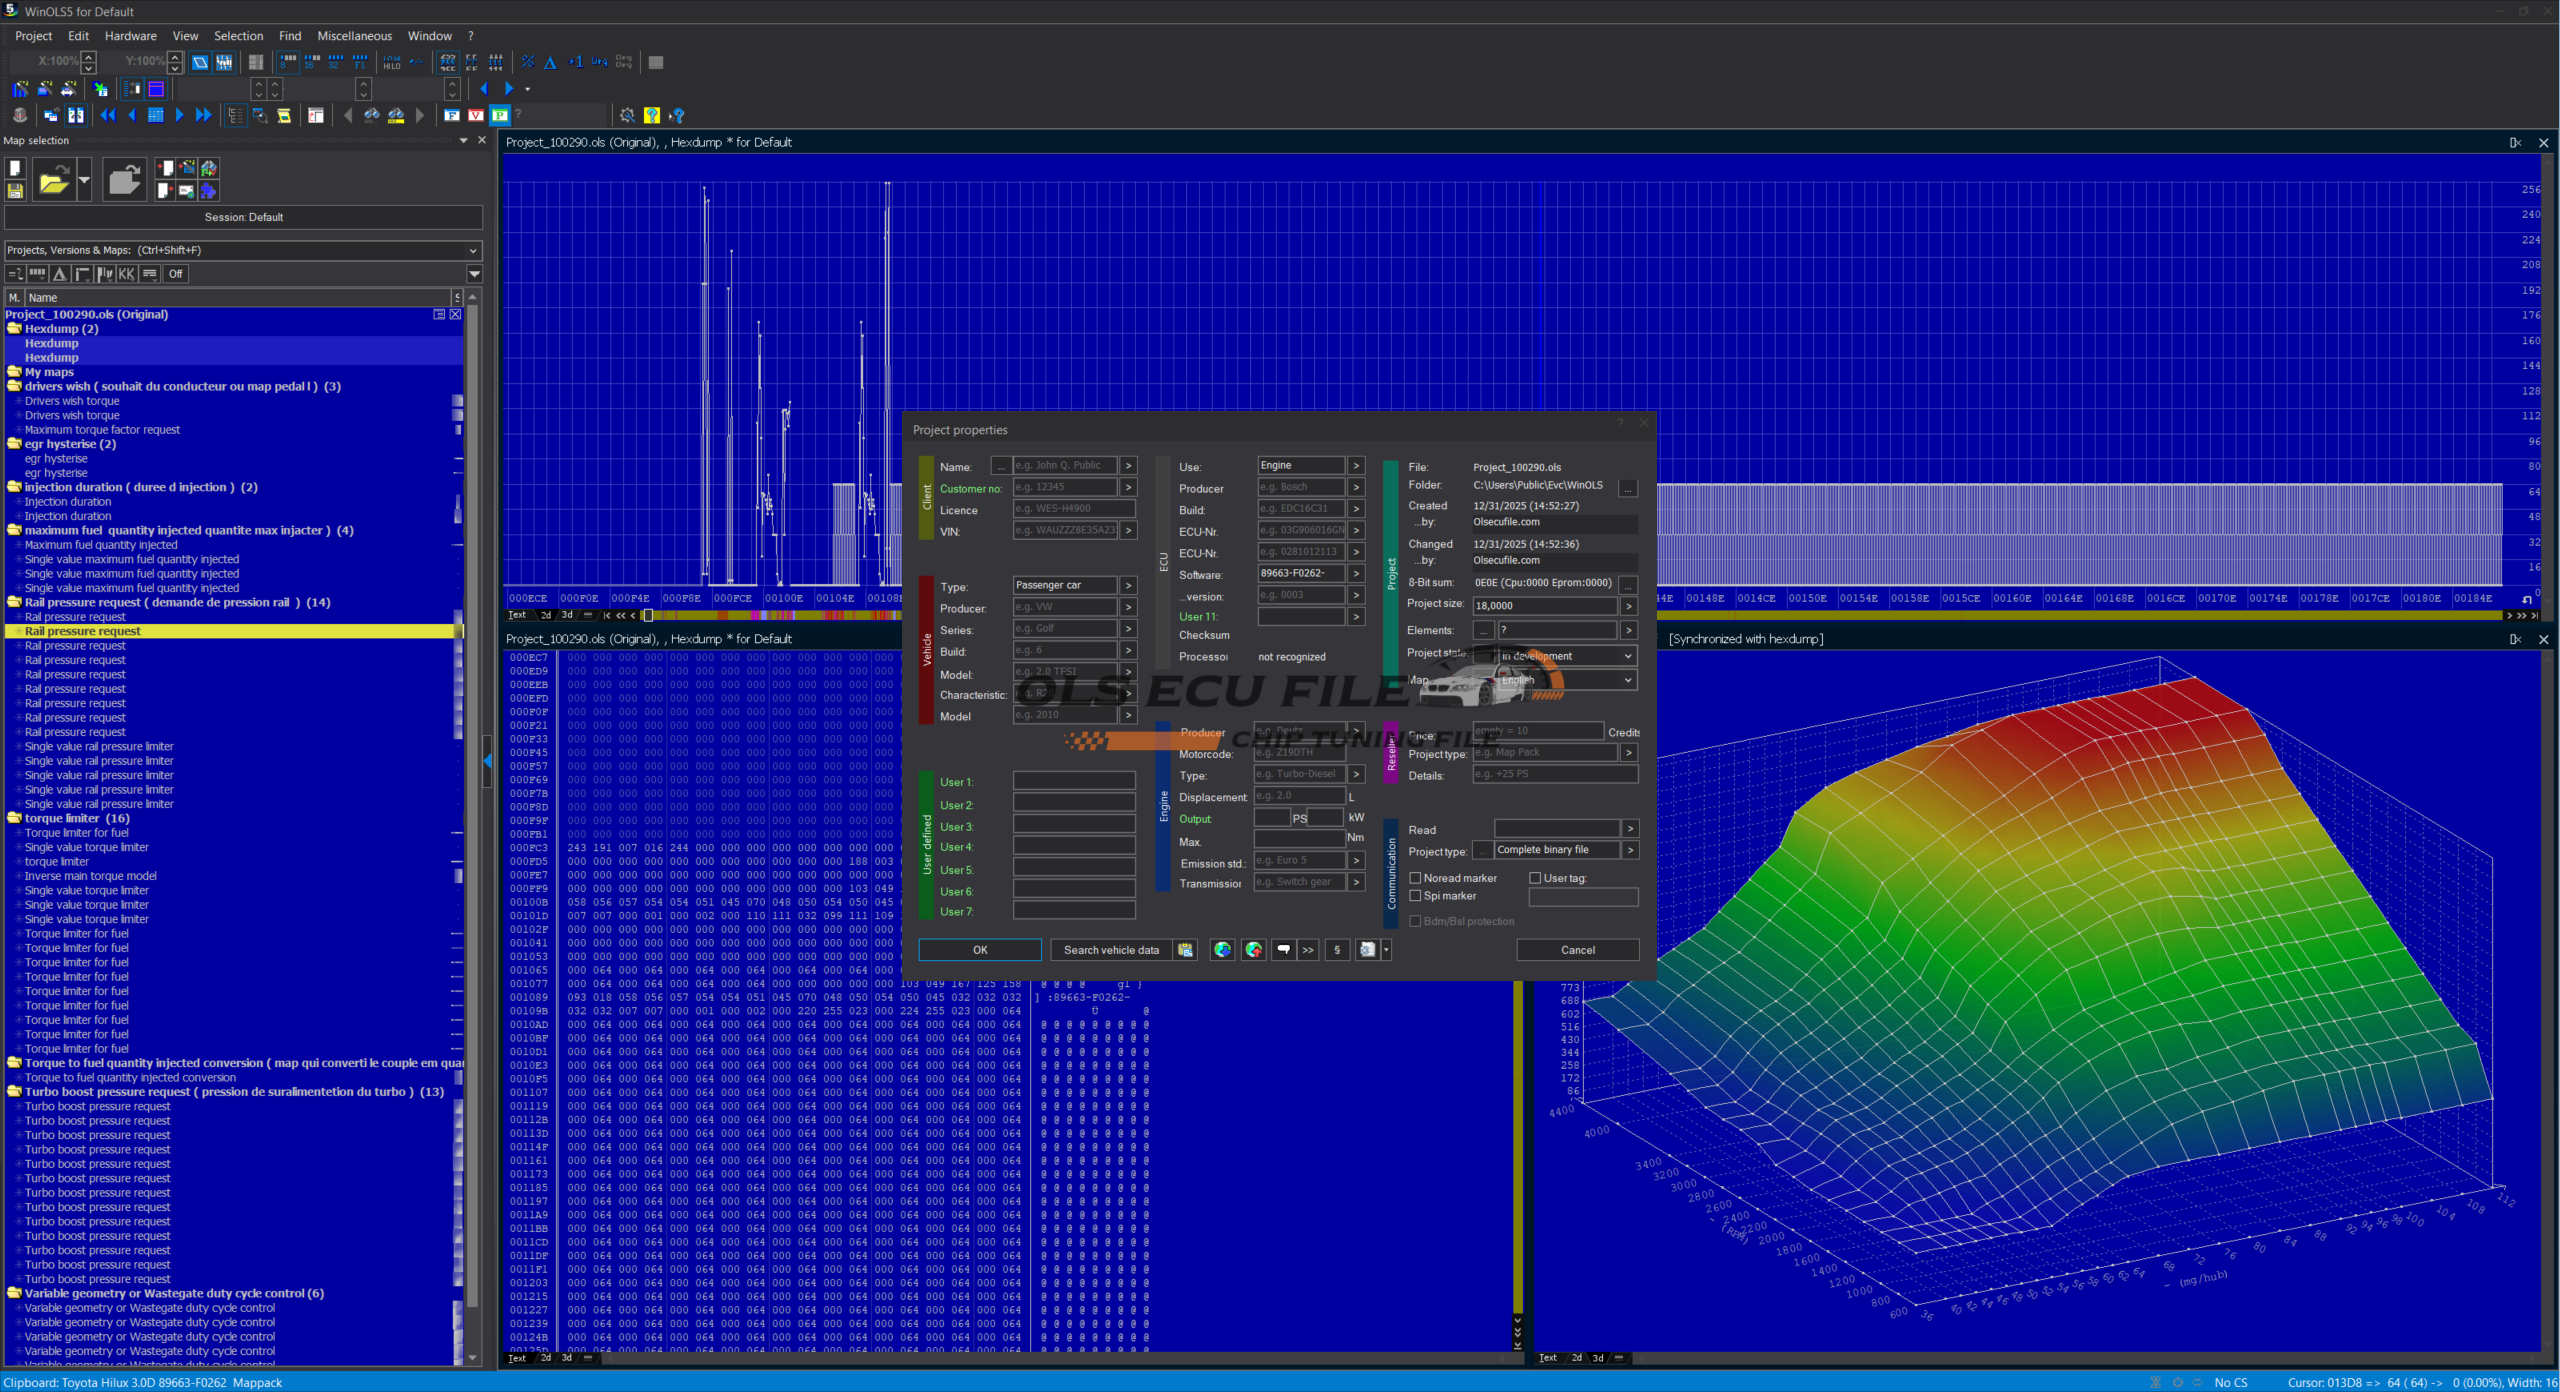Click the fast-forward double arrow icon
The image size is (2560, 1392).
click(203, 115)
